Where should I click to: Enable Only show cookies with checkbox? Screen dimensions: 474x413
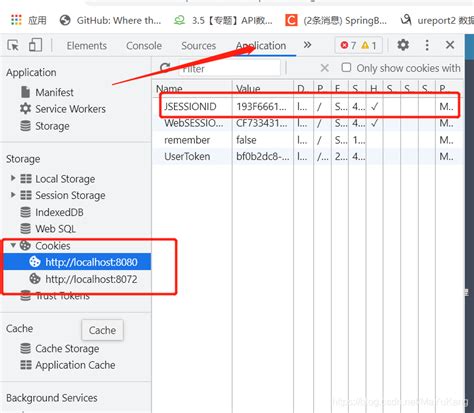pyautogui.click(x=346, y=68)
